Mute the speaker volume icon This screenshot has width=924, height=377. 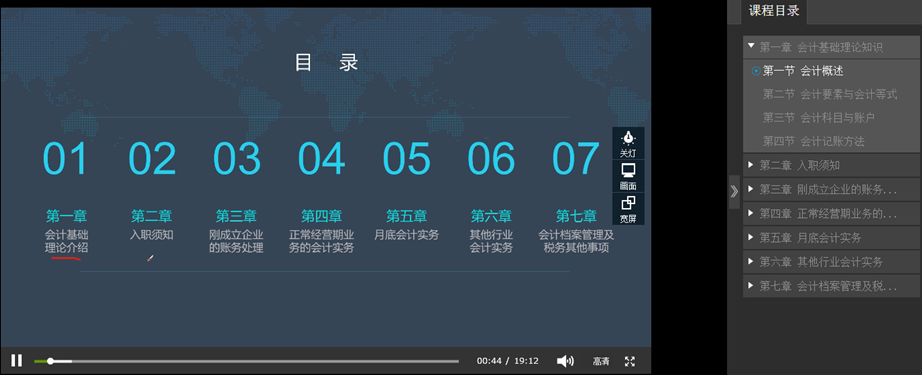point(565,361)
